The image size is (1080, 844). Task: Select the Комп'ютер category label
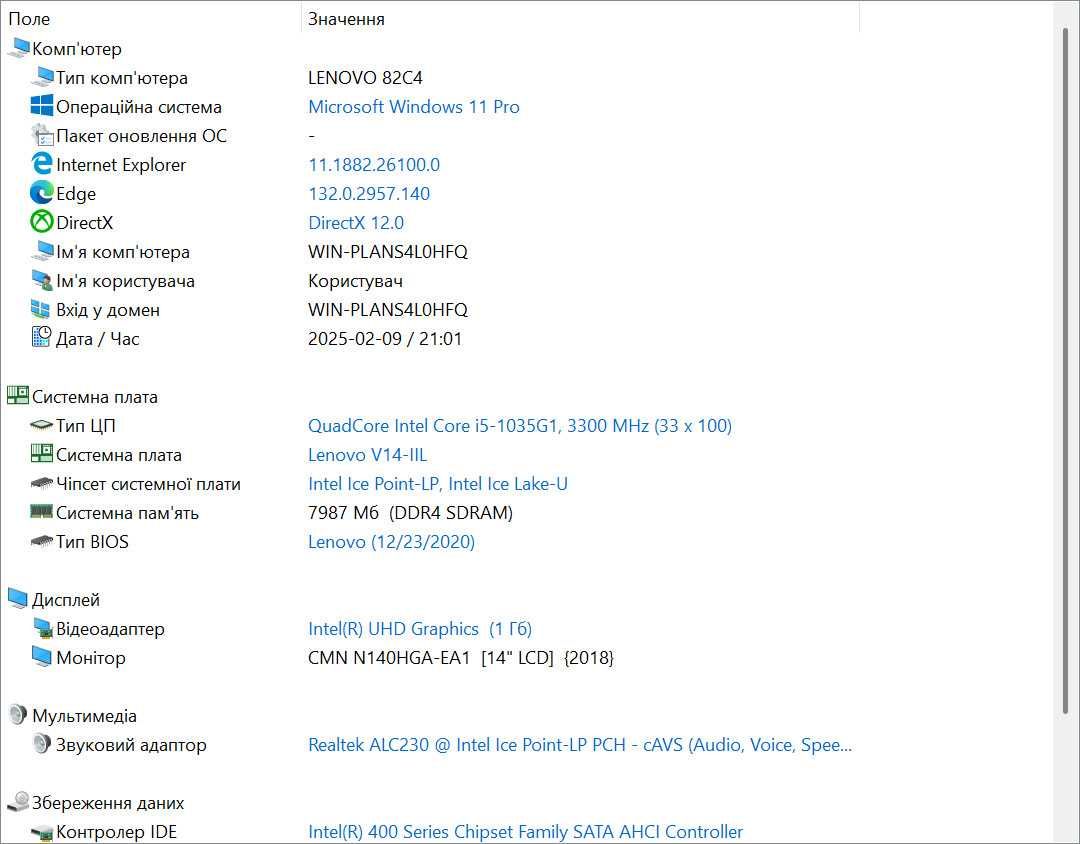tap(76, 49)
